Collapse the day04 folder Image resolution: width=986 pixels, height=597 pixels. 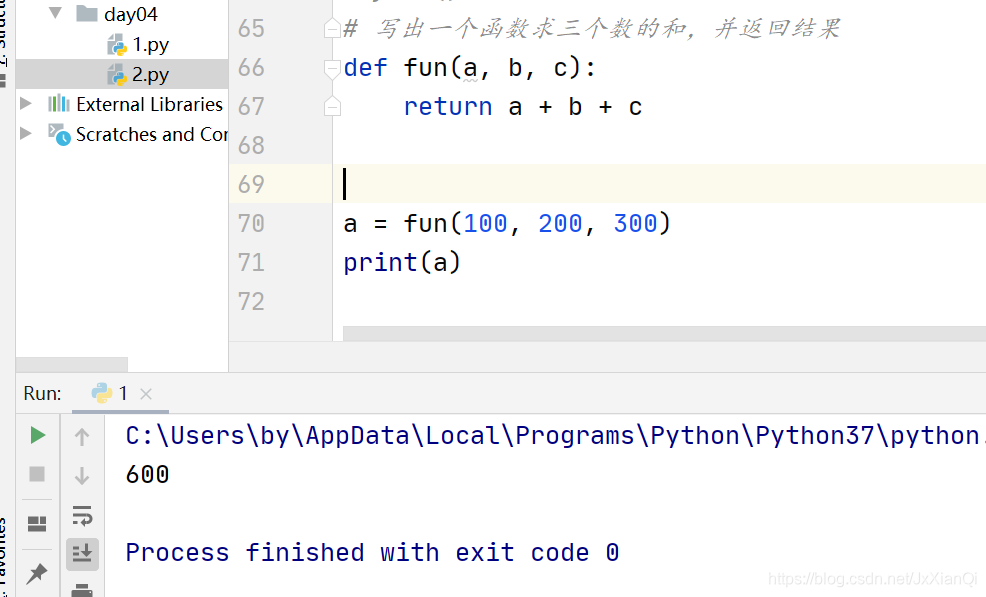tap(56, 13)
